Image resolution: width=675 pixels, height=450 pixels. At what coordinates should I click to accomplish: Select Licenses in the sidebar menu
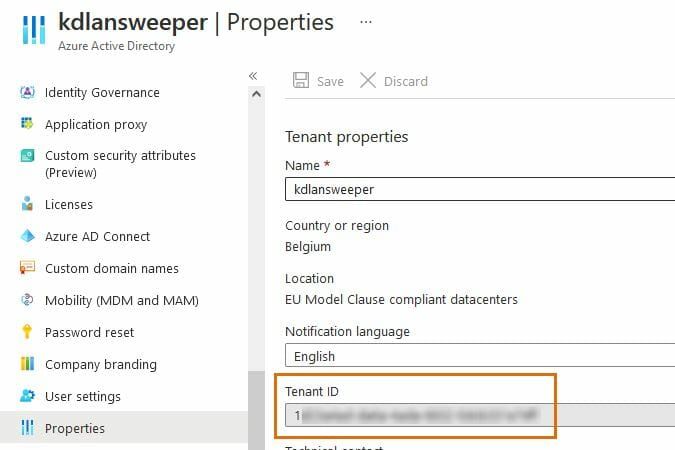[x=69, y=204]
